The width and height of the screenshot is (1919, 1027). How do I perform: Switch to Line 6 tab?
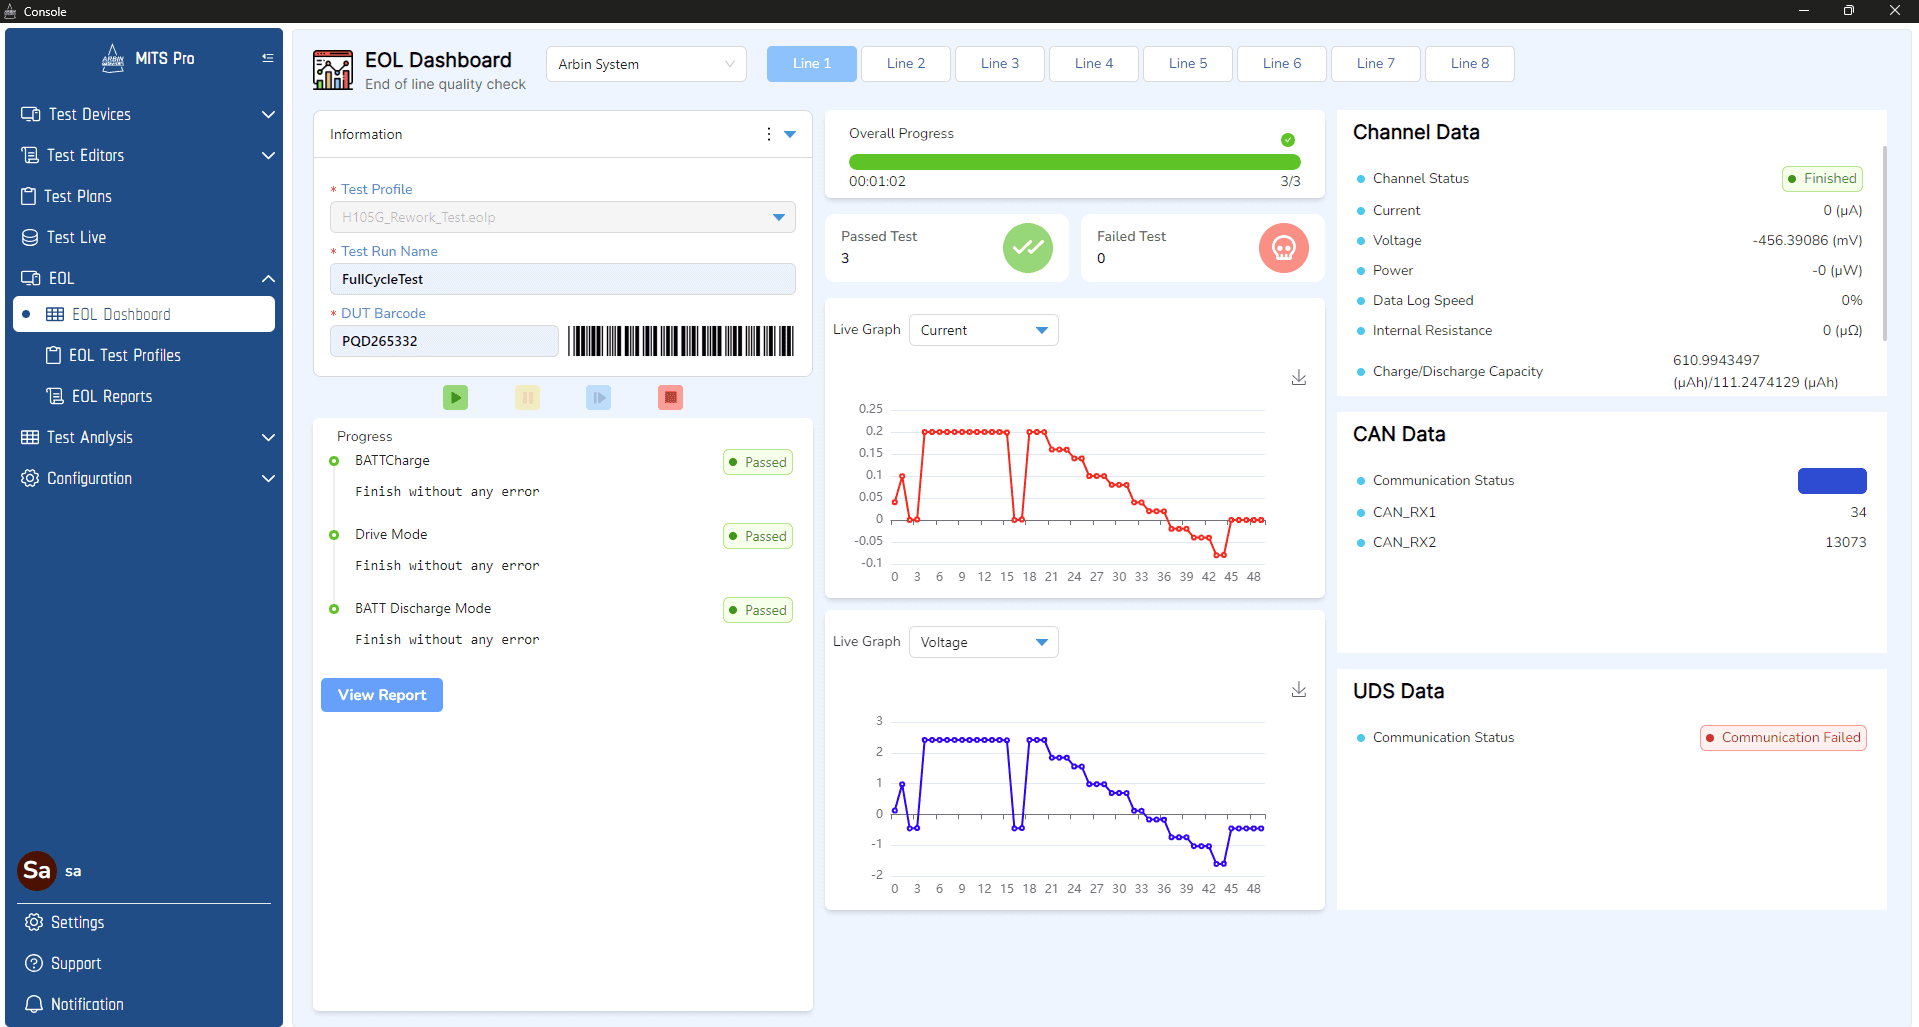1282,63
